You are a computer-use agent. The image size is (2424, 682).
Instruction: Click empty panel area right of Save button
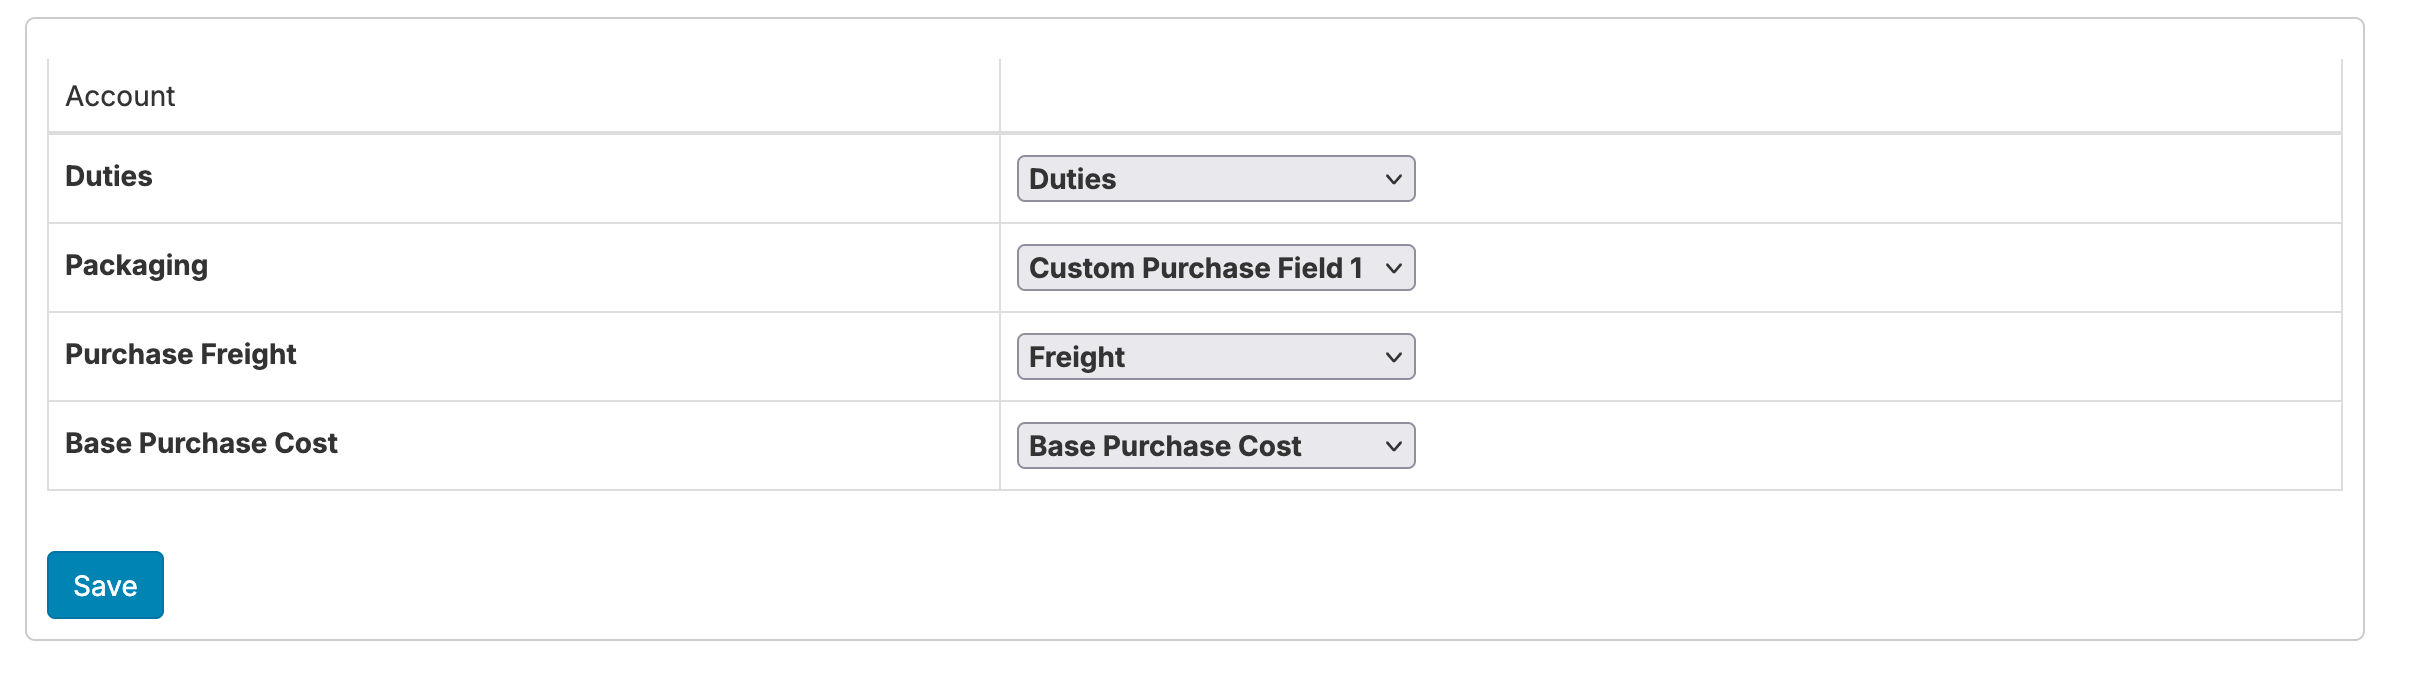click(1200, 585)
